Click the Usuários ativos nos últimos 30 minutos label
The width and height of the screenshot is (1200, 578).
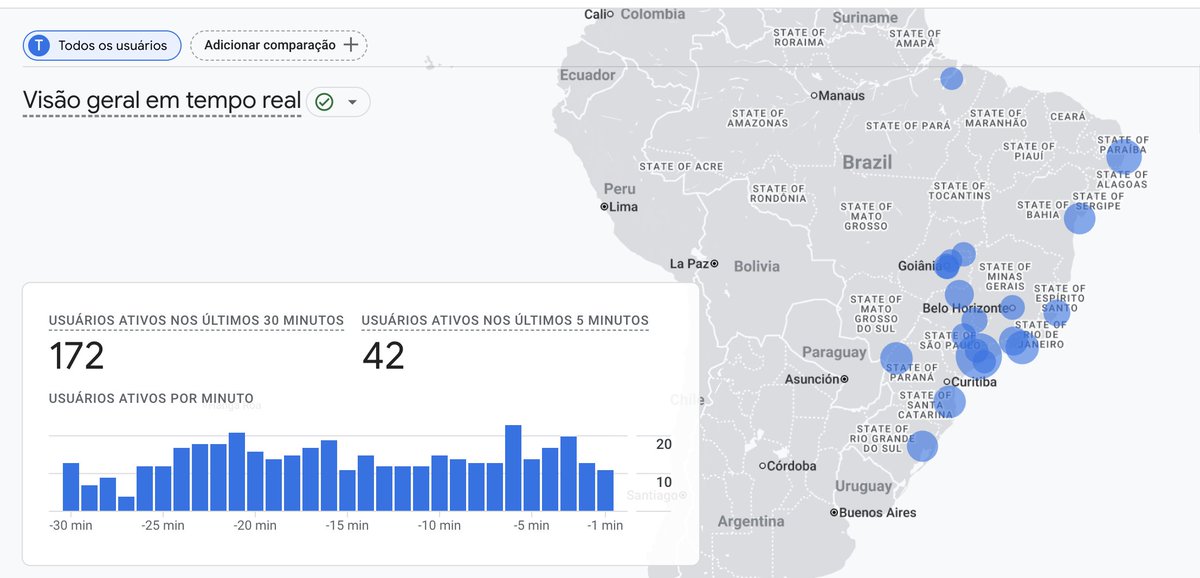[x=196, y=321]
